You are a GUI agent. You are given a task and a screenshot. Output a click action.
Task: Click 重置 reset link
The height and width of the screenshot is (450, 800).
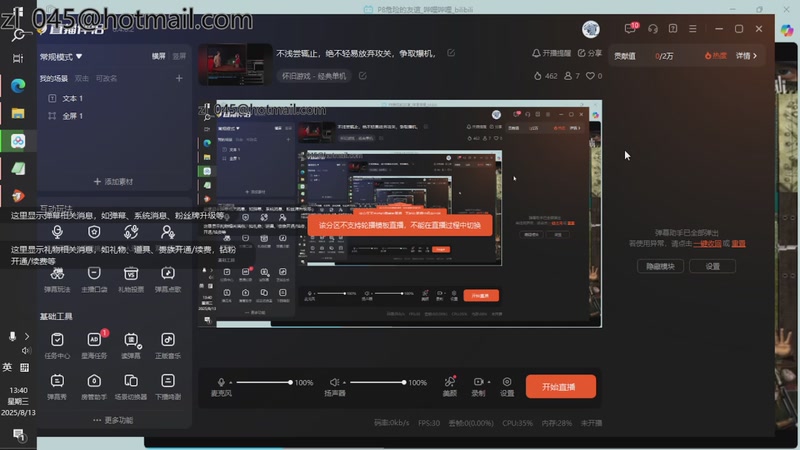tap(738, 244)
